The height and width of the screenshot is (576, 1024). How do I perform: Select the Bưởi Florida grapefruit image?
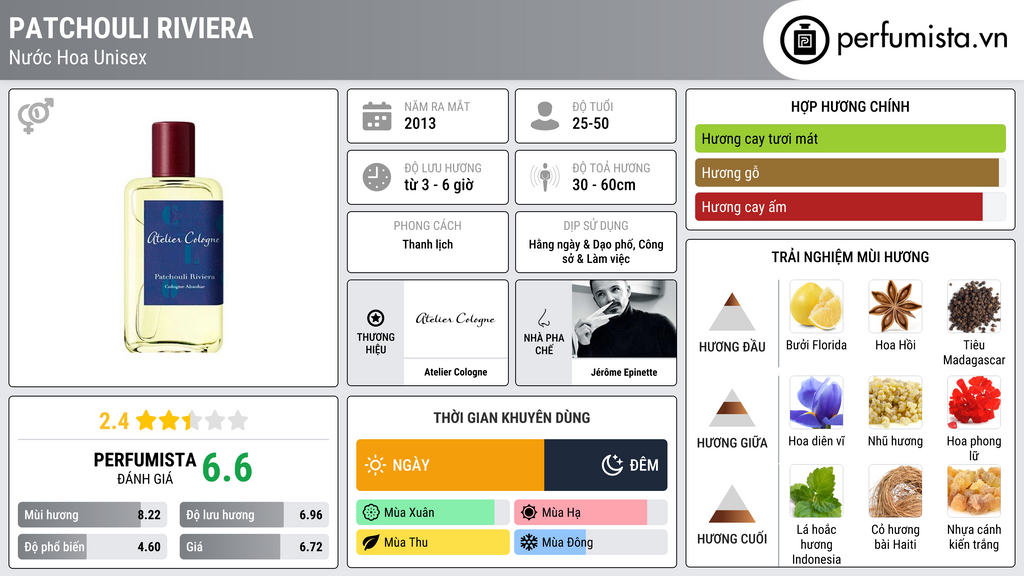[816, 307]
